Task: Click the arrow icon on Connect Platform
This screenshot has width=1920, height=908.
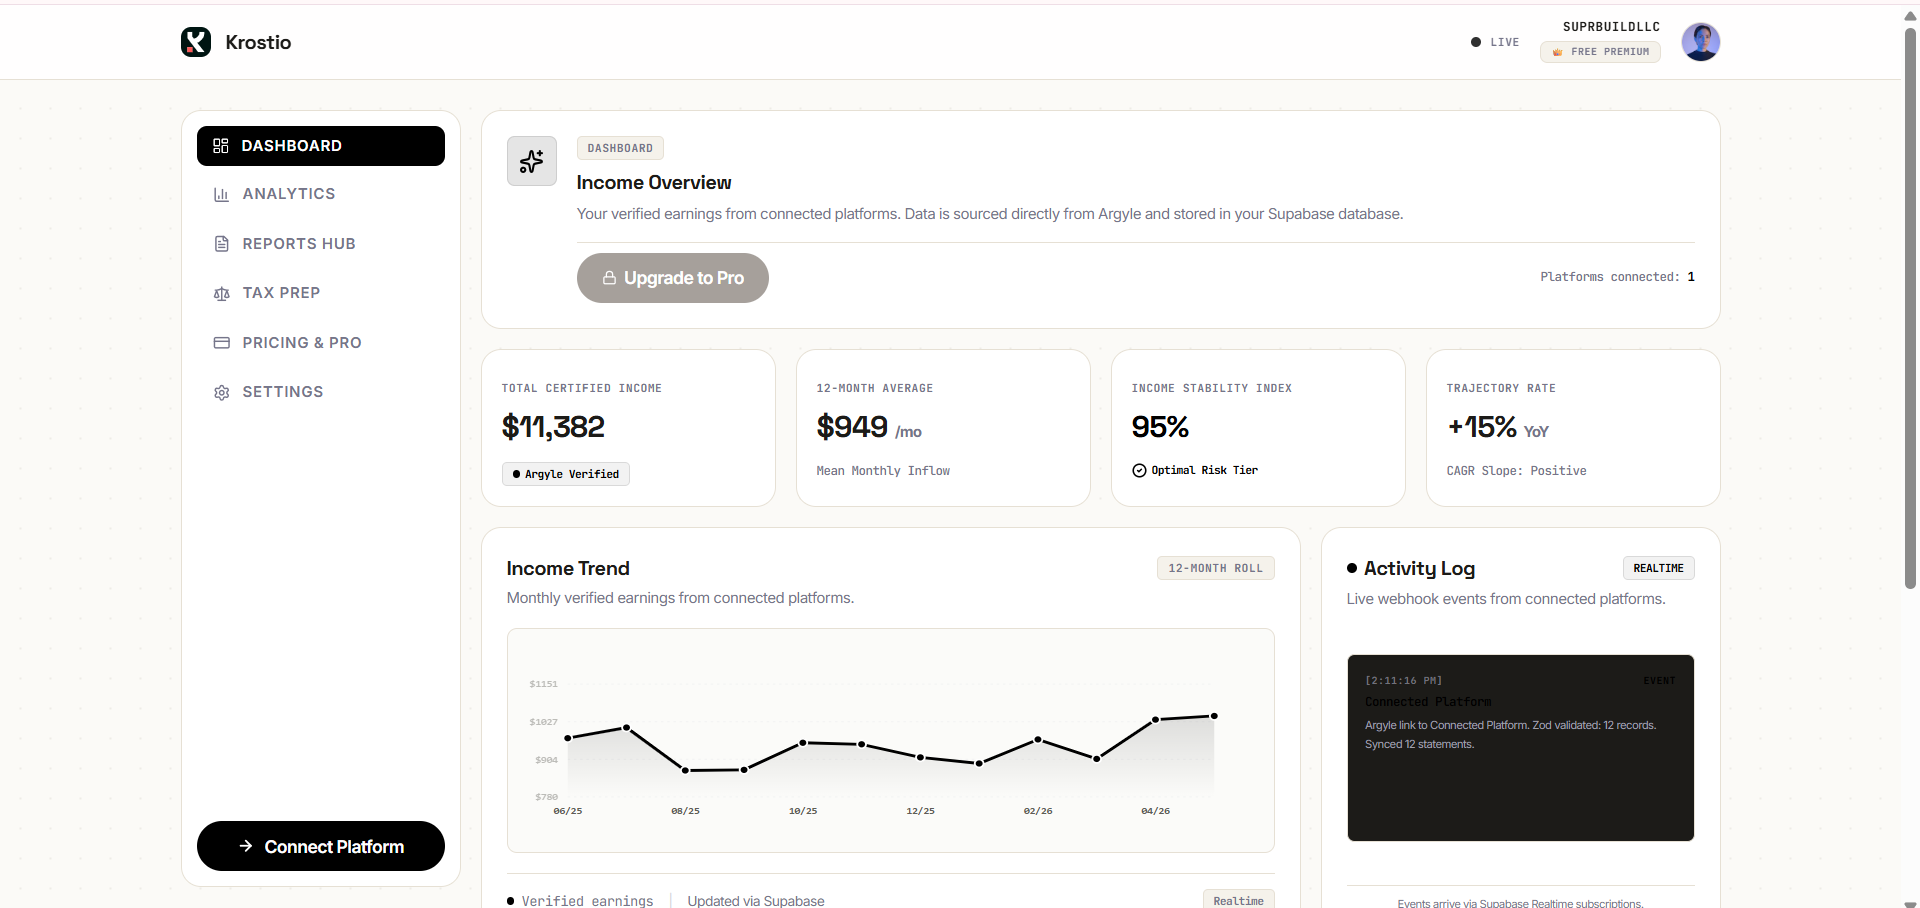Action: pos(246,846)
